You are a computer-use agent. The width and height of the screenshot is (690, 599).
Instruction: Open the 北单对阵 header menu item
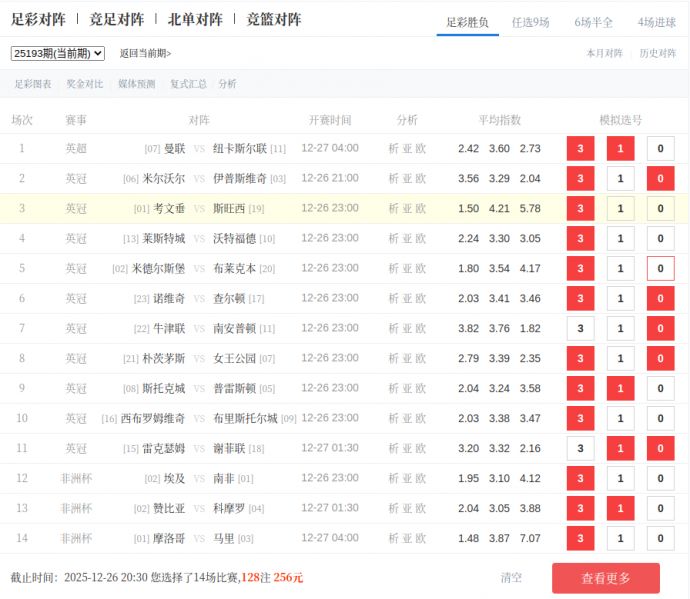click(x=195, y=19)
